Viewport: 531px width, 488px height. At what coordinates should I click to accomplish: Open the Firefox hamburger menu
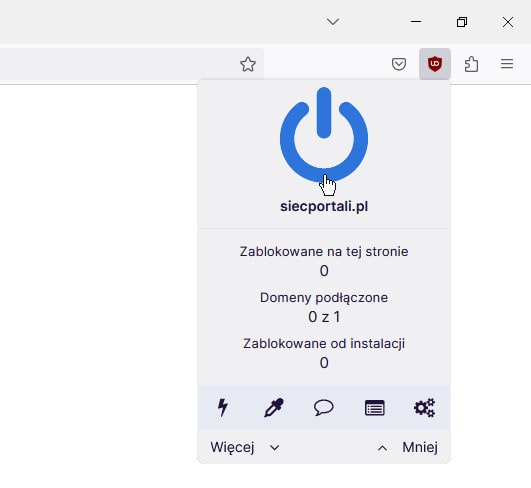(507, 64)
